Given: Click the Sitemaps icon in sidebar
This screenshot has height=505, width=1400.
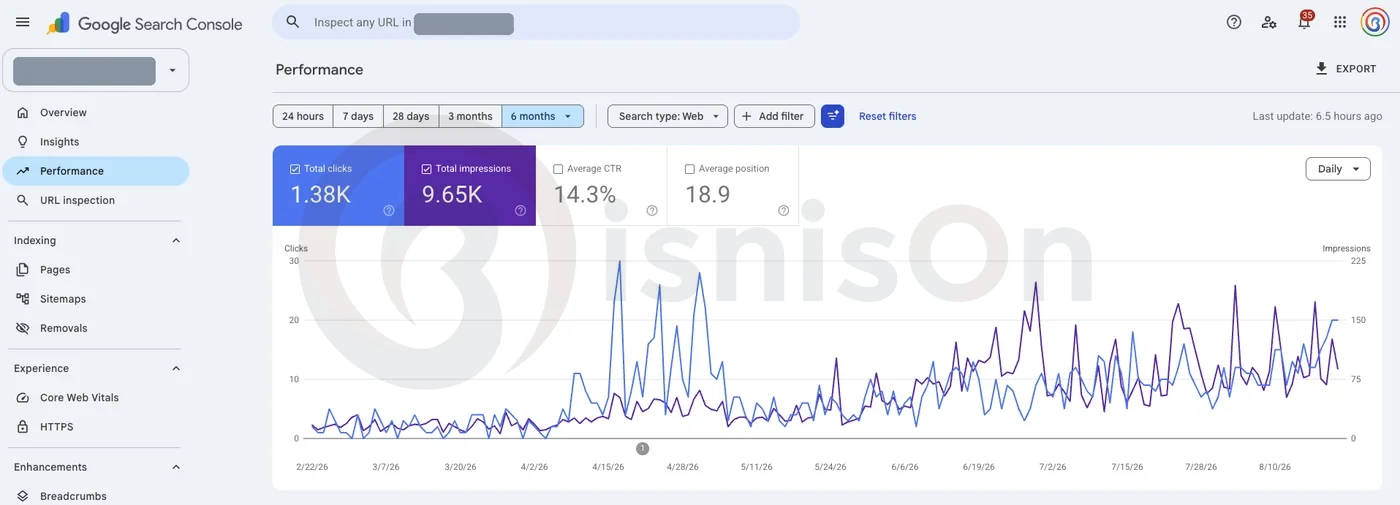Looking at the screenshot, I should tap(23, 299).
